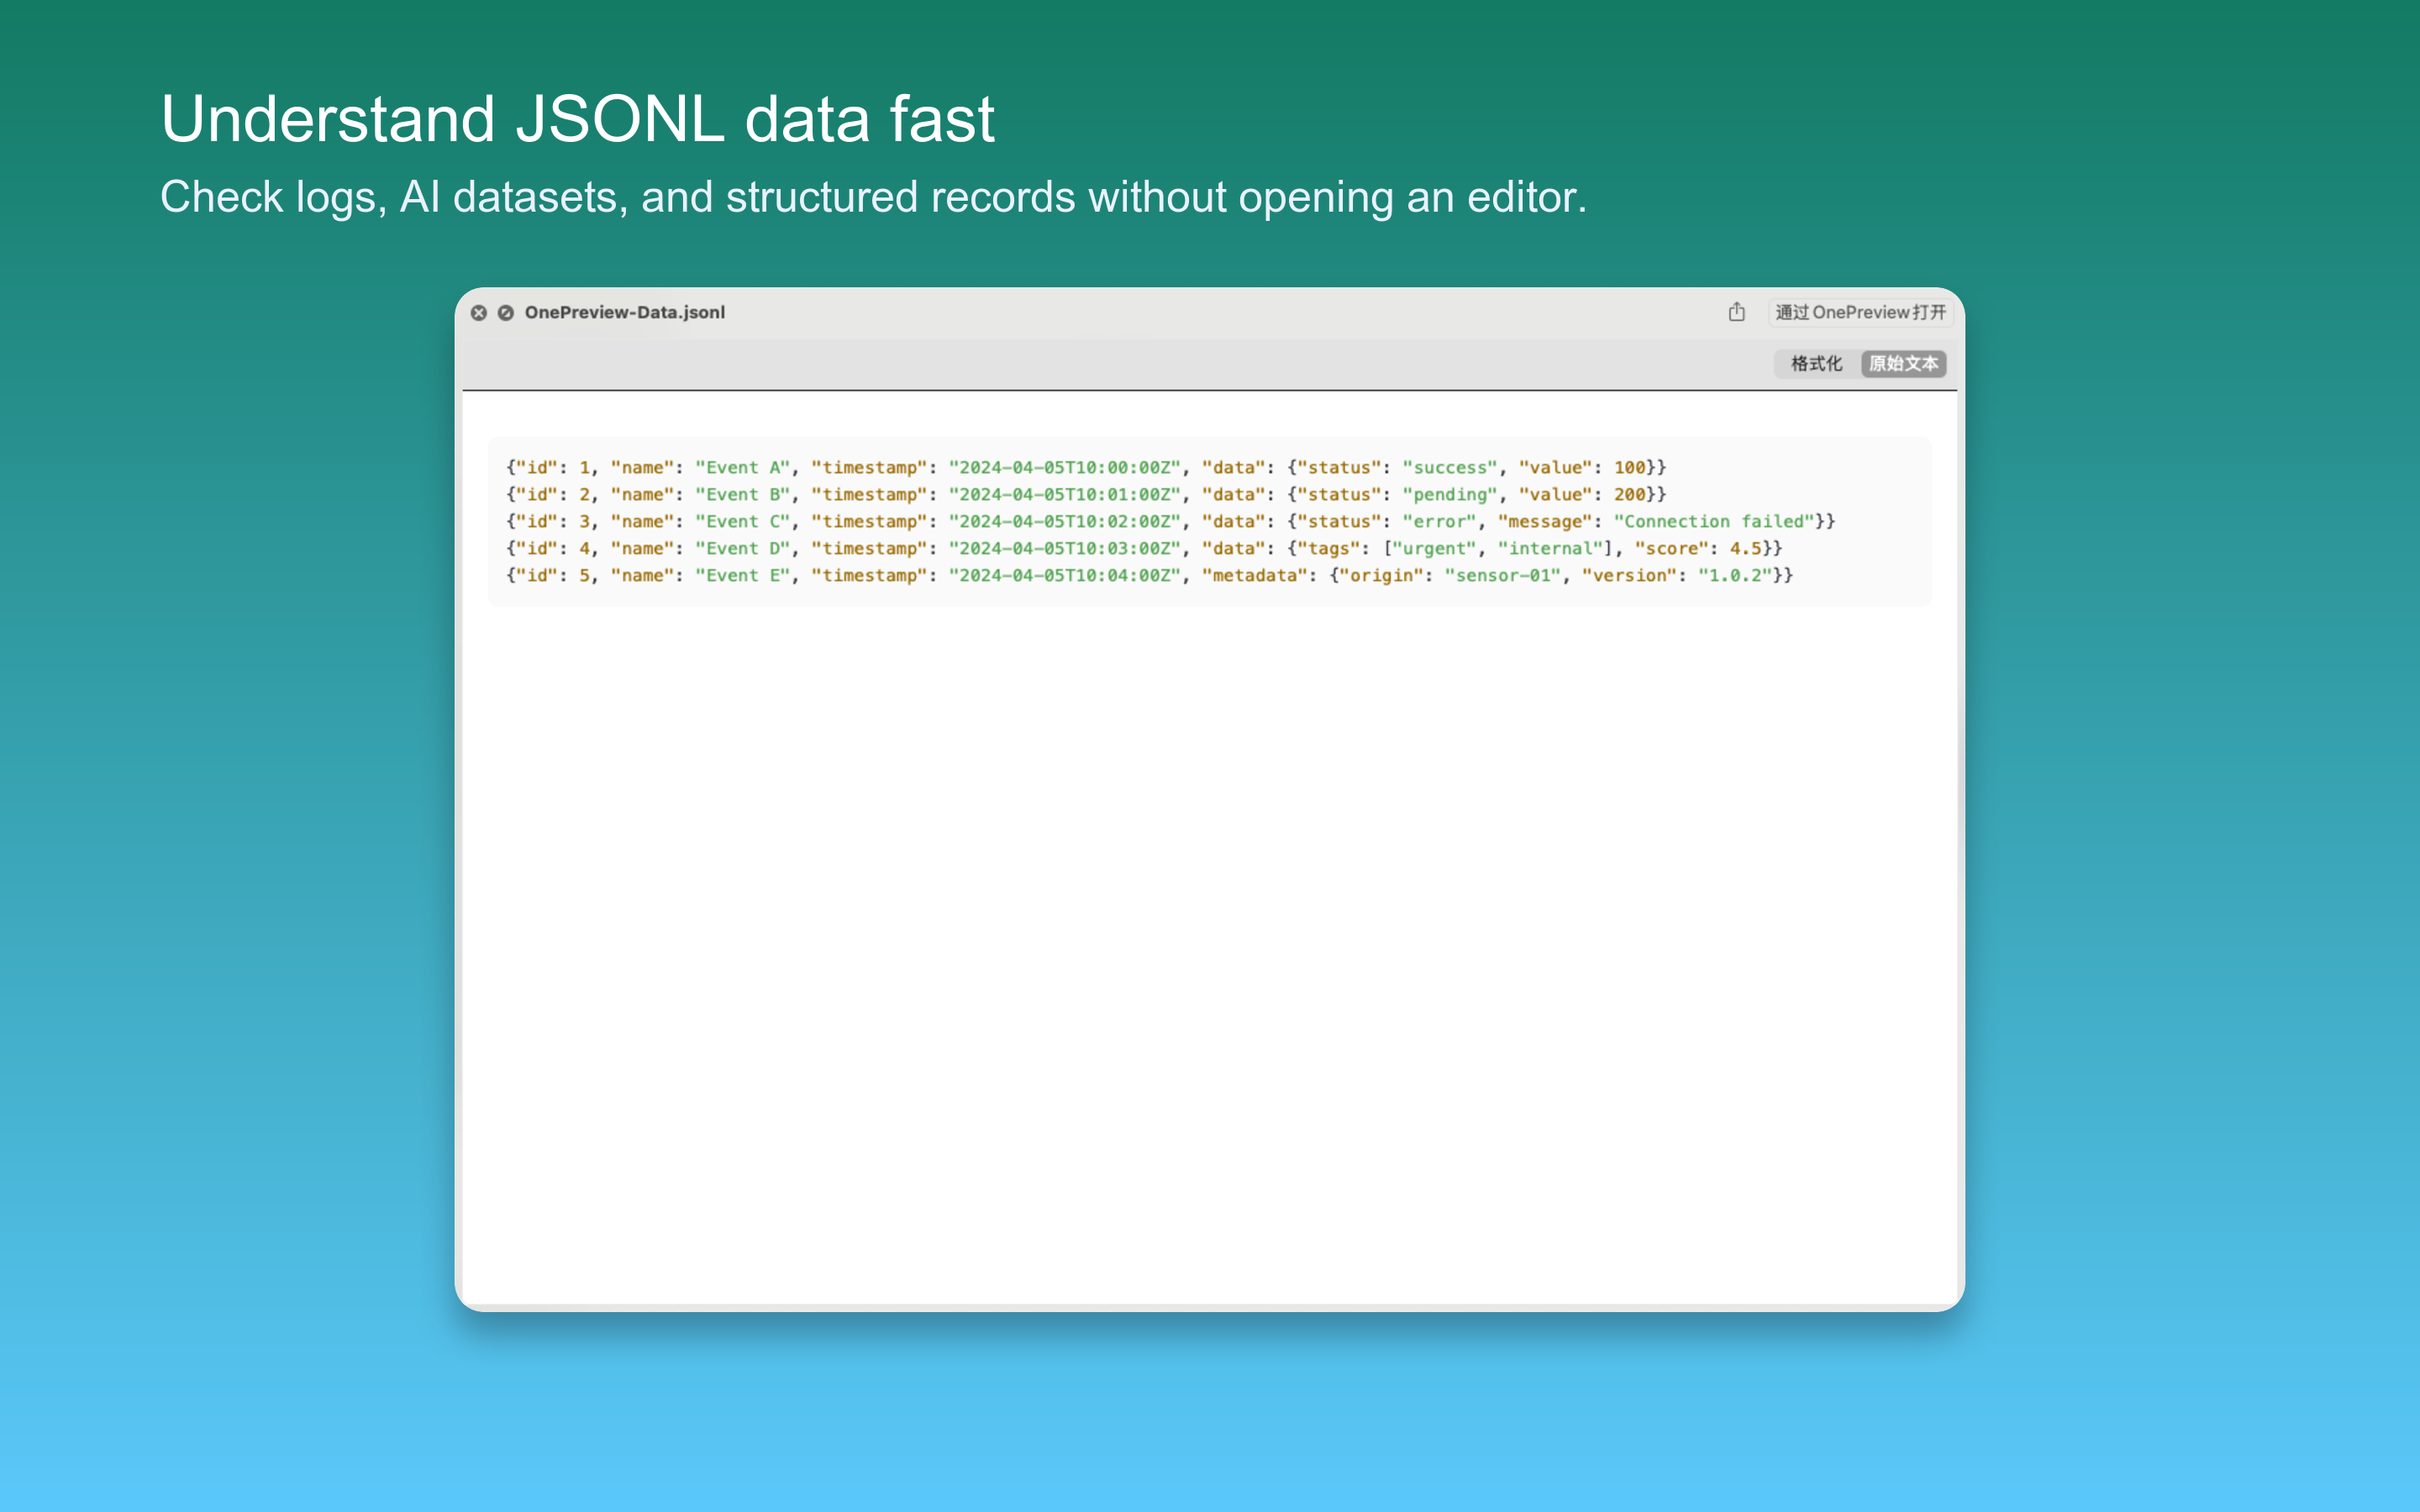2420x1512 pixels.
Task: Close the Quick Look preview window
Action: click(479, 313)
